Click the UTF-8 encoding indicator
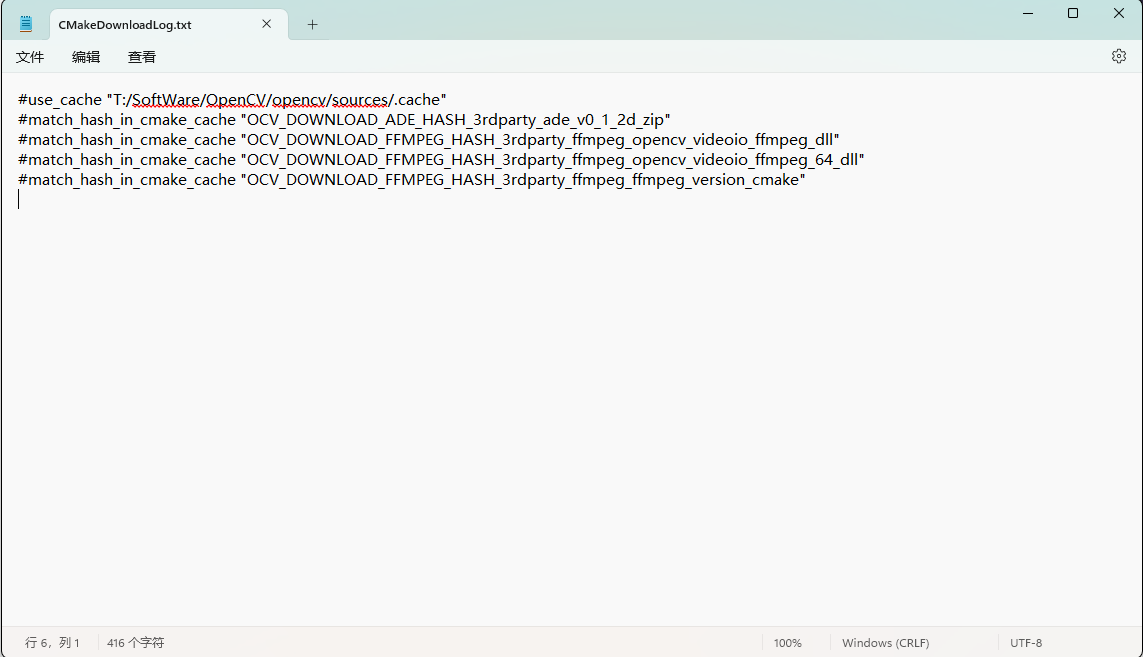Viewport: 1143px width, 657px height. [x=1026, y=643]
